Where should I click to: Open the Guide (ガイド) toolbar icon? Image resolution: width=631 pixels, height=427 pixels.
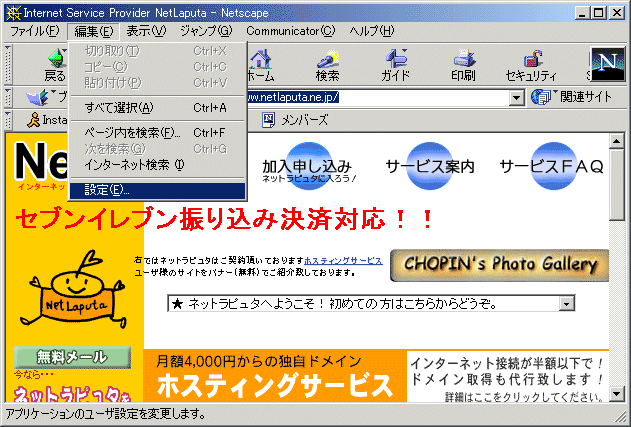click(x=395, y=64)
